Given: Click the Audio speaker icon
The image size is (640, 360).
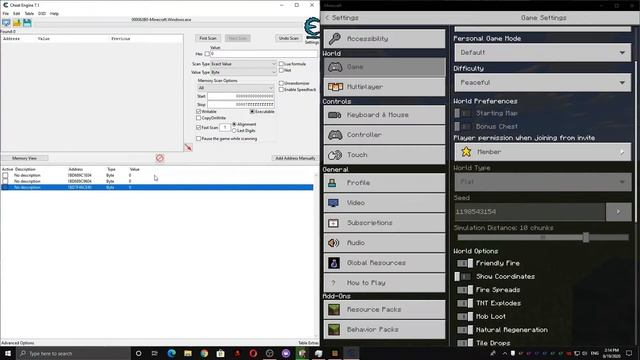Looking at the screenshot, I should pos(333,243).
